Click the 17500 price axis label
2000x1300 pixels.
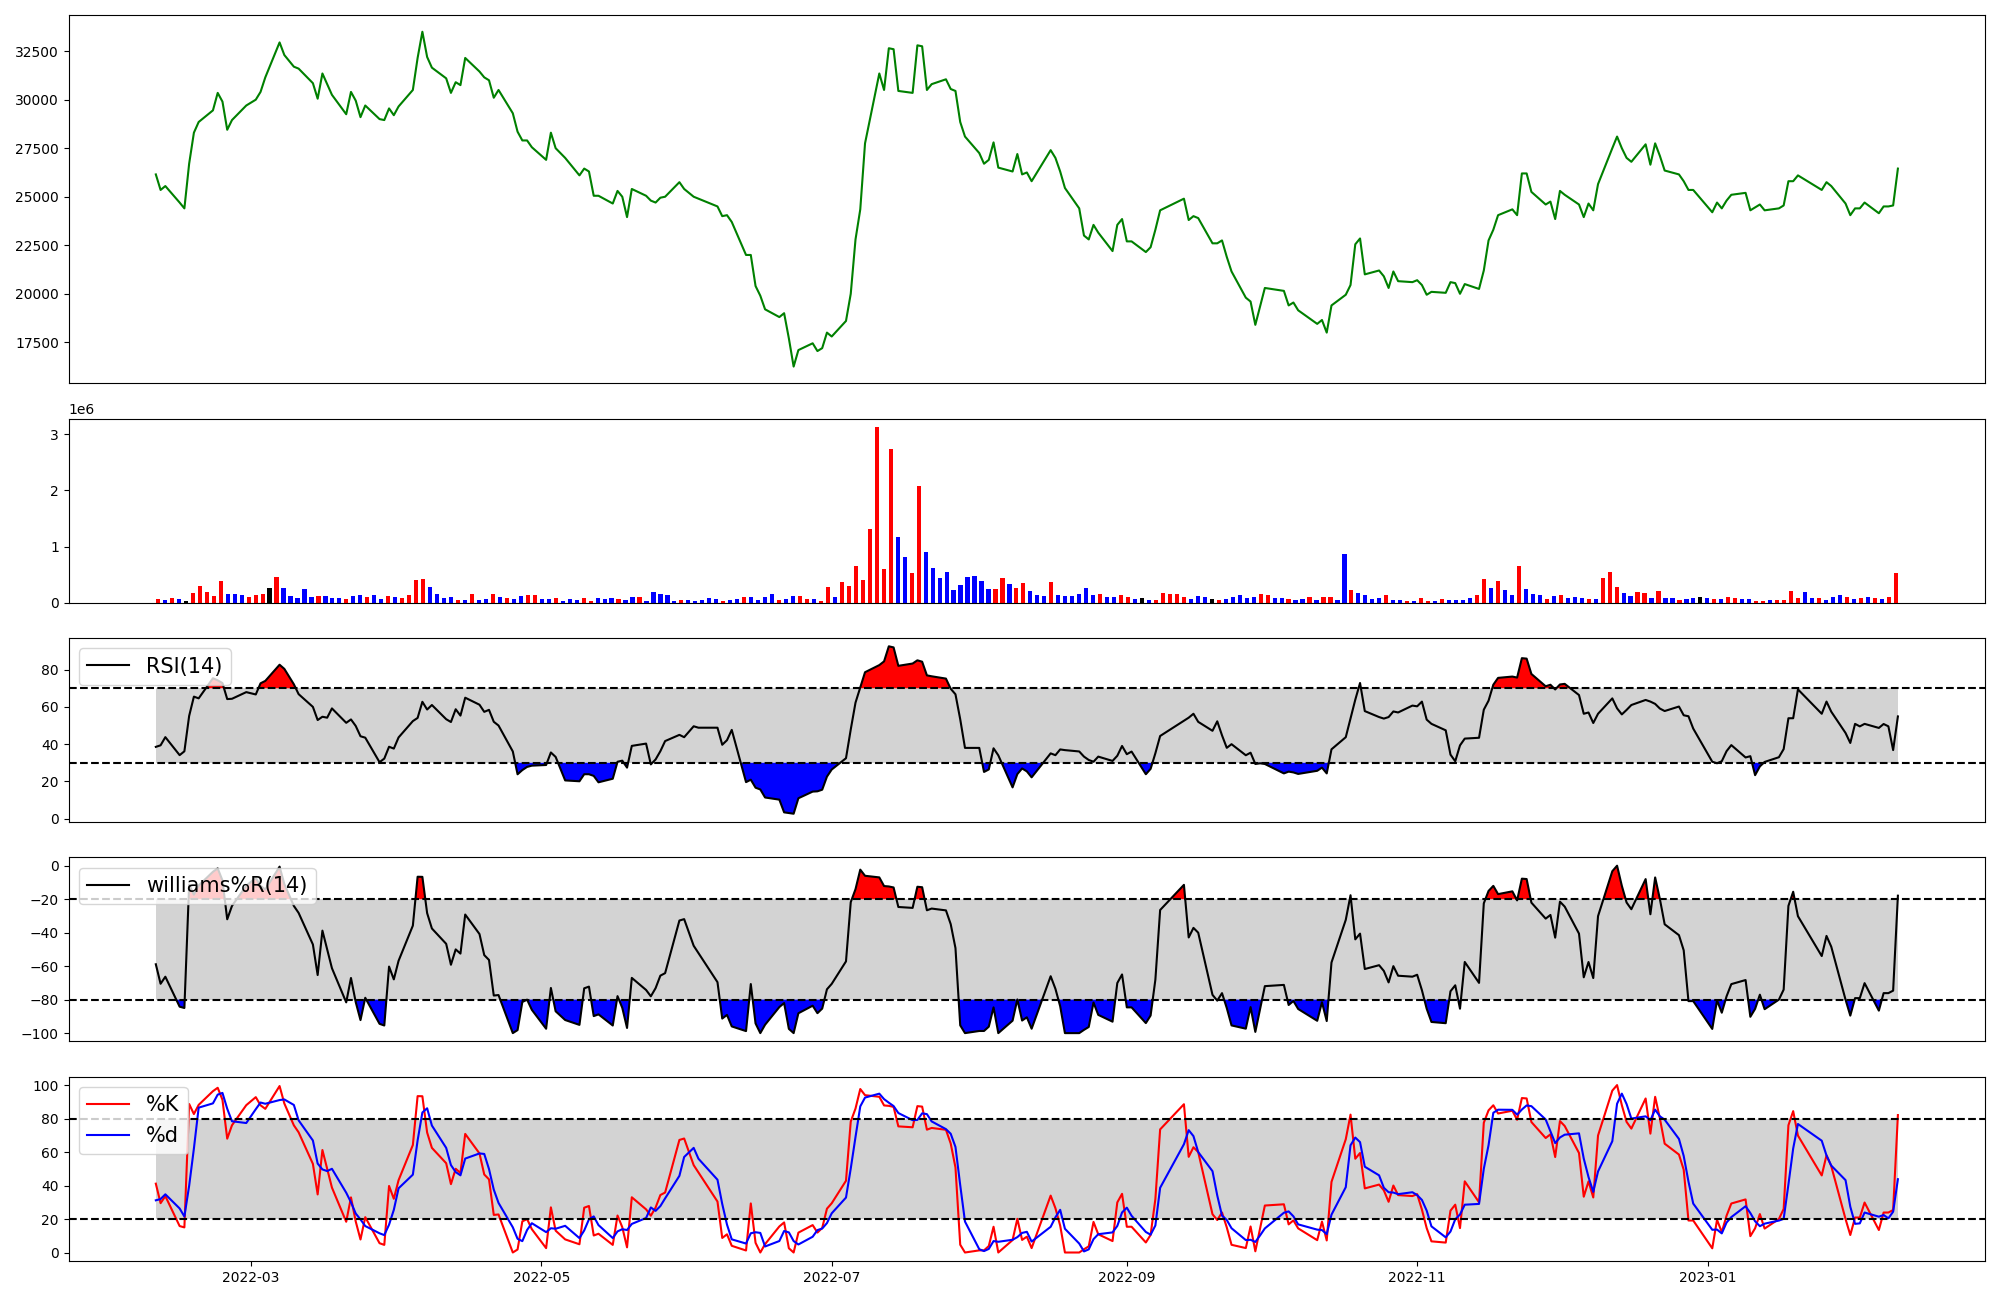pos(37,343)
